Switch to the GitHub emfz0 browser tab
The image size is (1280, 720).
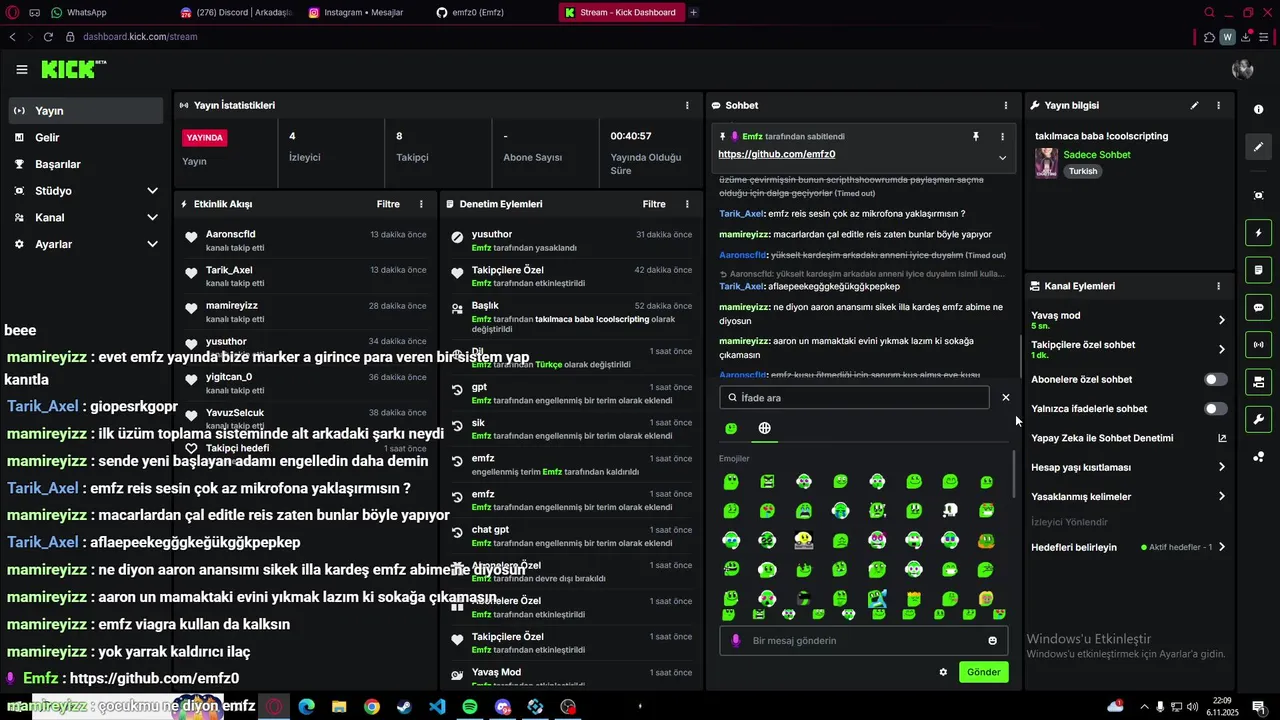coord(493,12)
